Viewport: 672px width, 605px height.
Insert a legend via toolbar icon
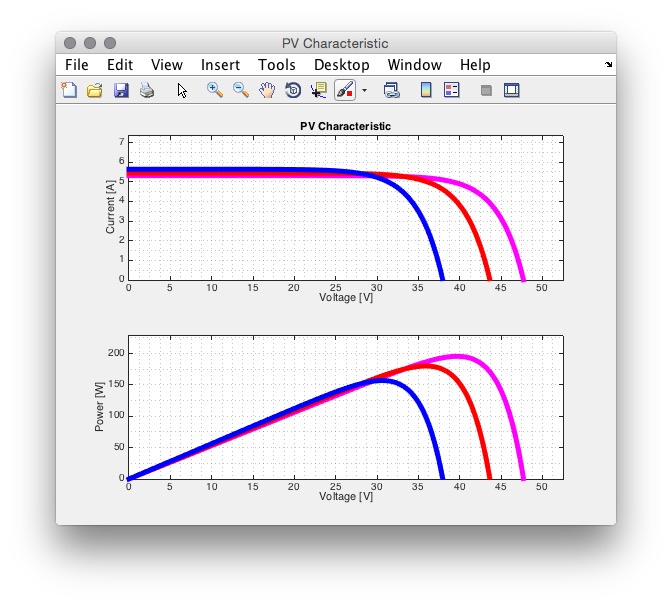[x=452, y=90]
